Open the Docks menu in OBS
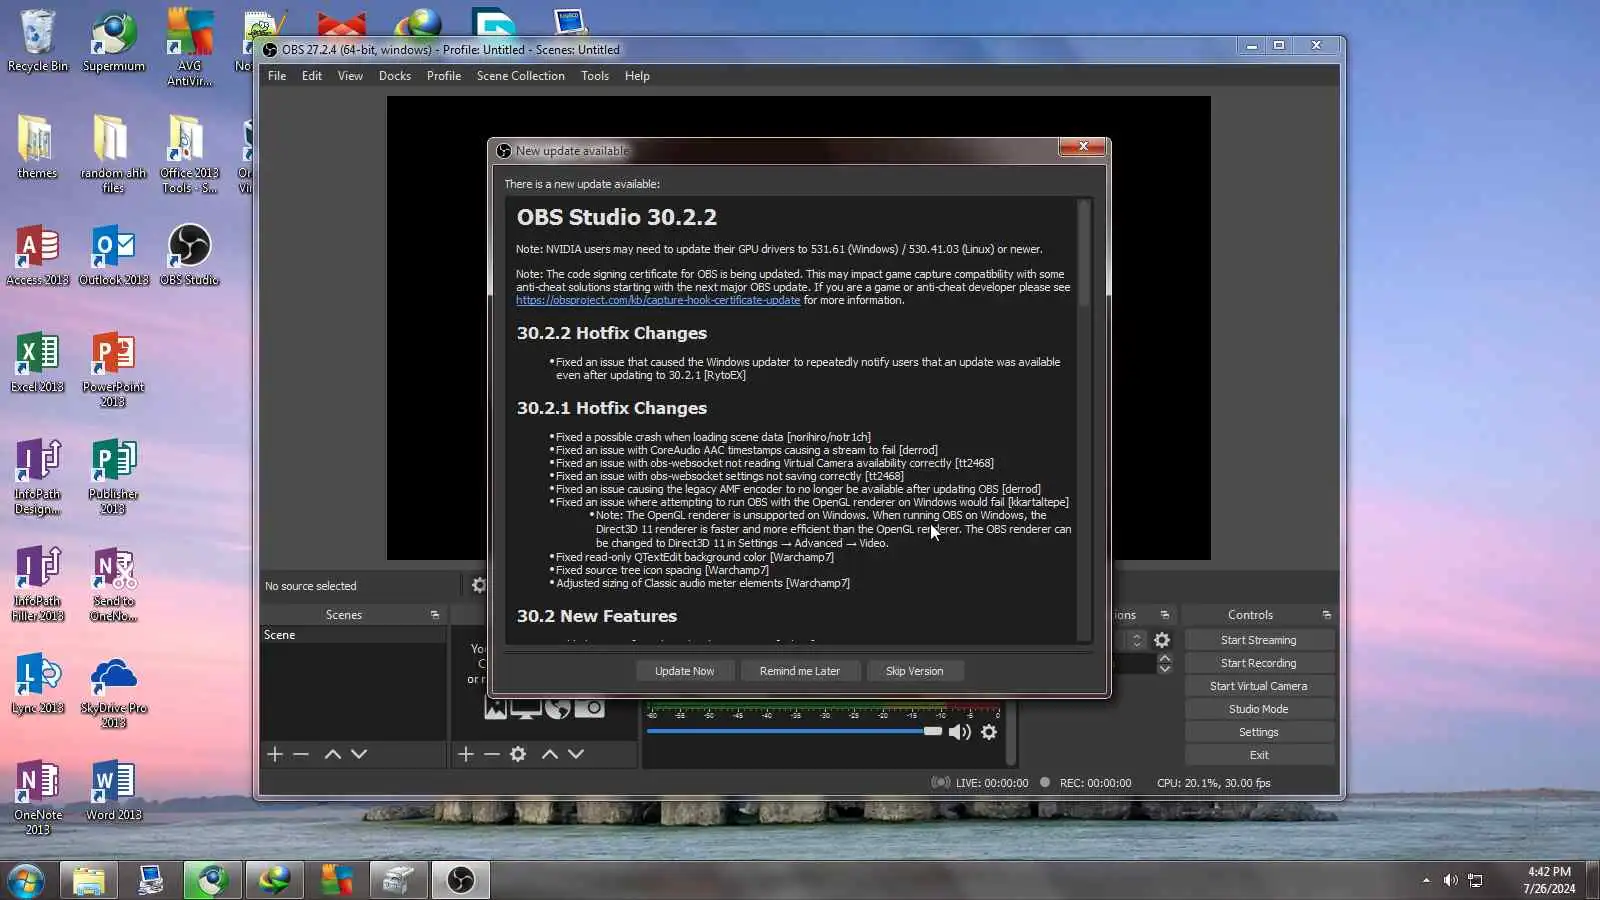The height and width of the screenshot is (900, 1600). pos(395,76)
